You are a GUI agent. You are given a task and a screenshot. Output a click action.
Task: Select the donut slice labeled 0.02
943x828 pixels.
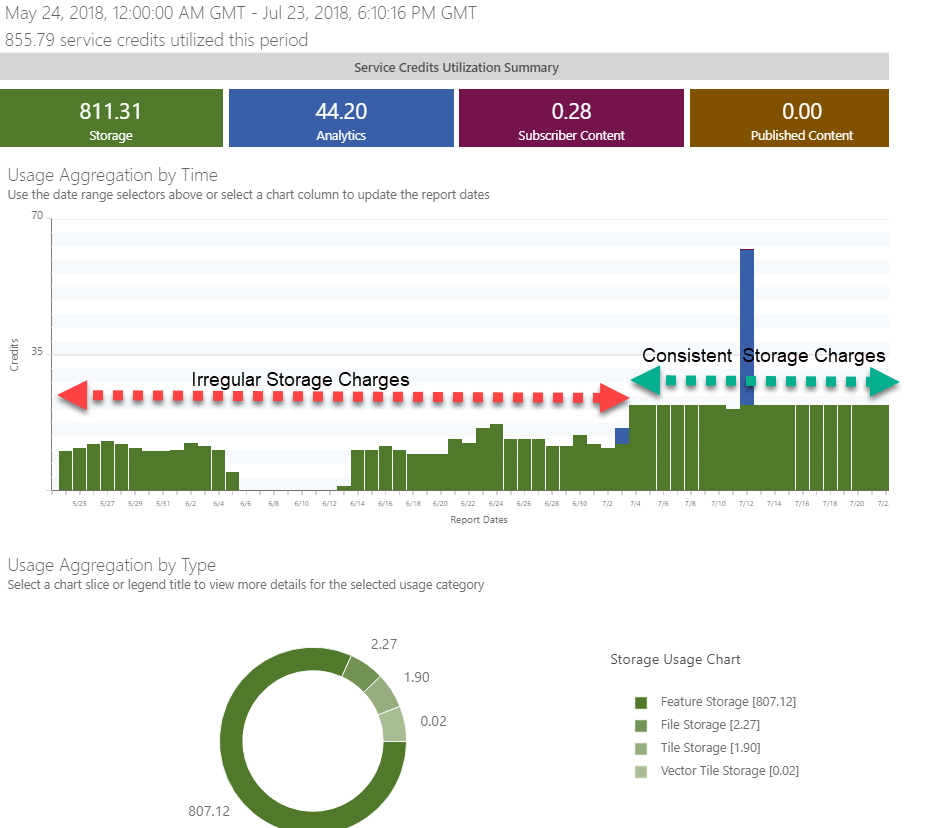tap(393, 725)
